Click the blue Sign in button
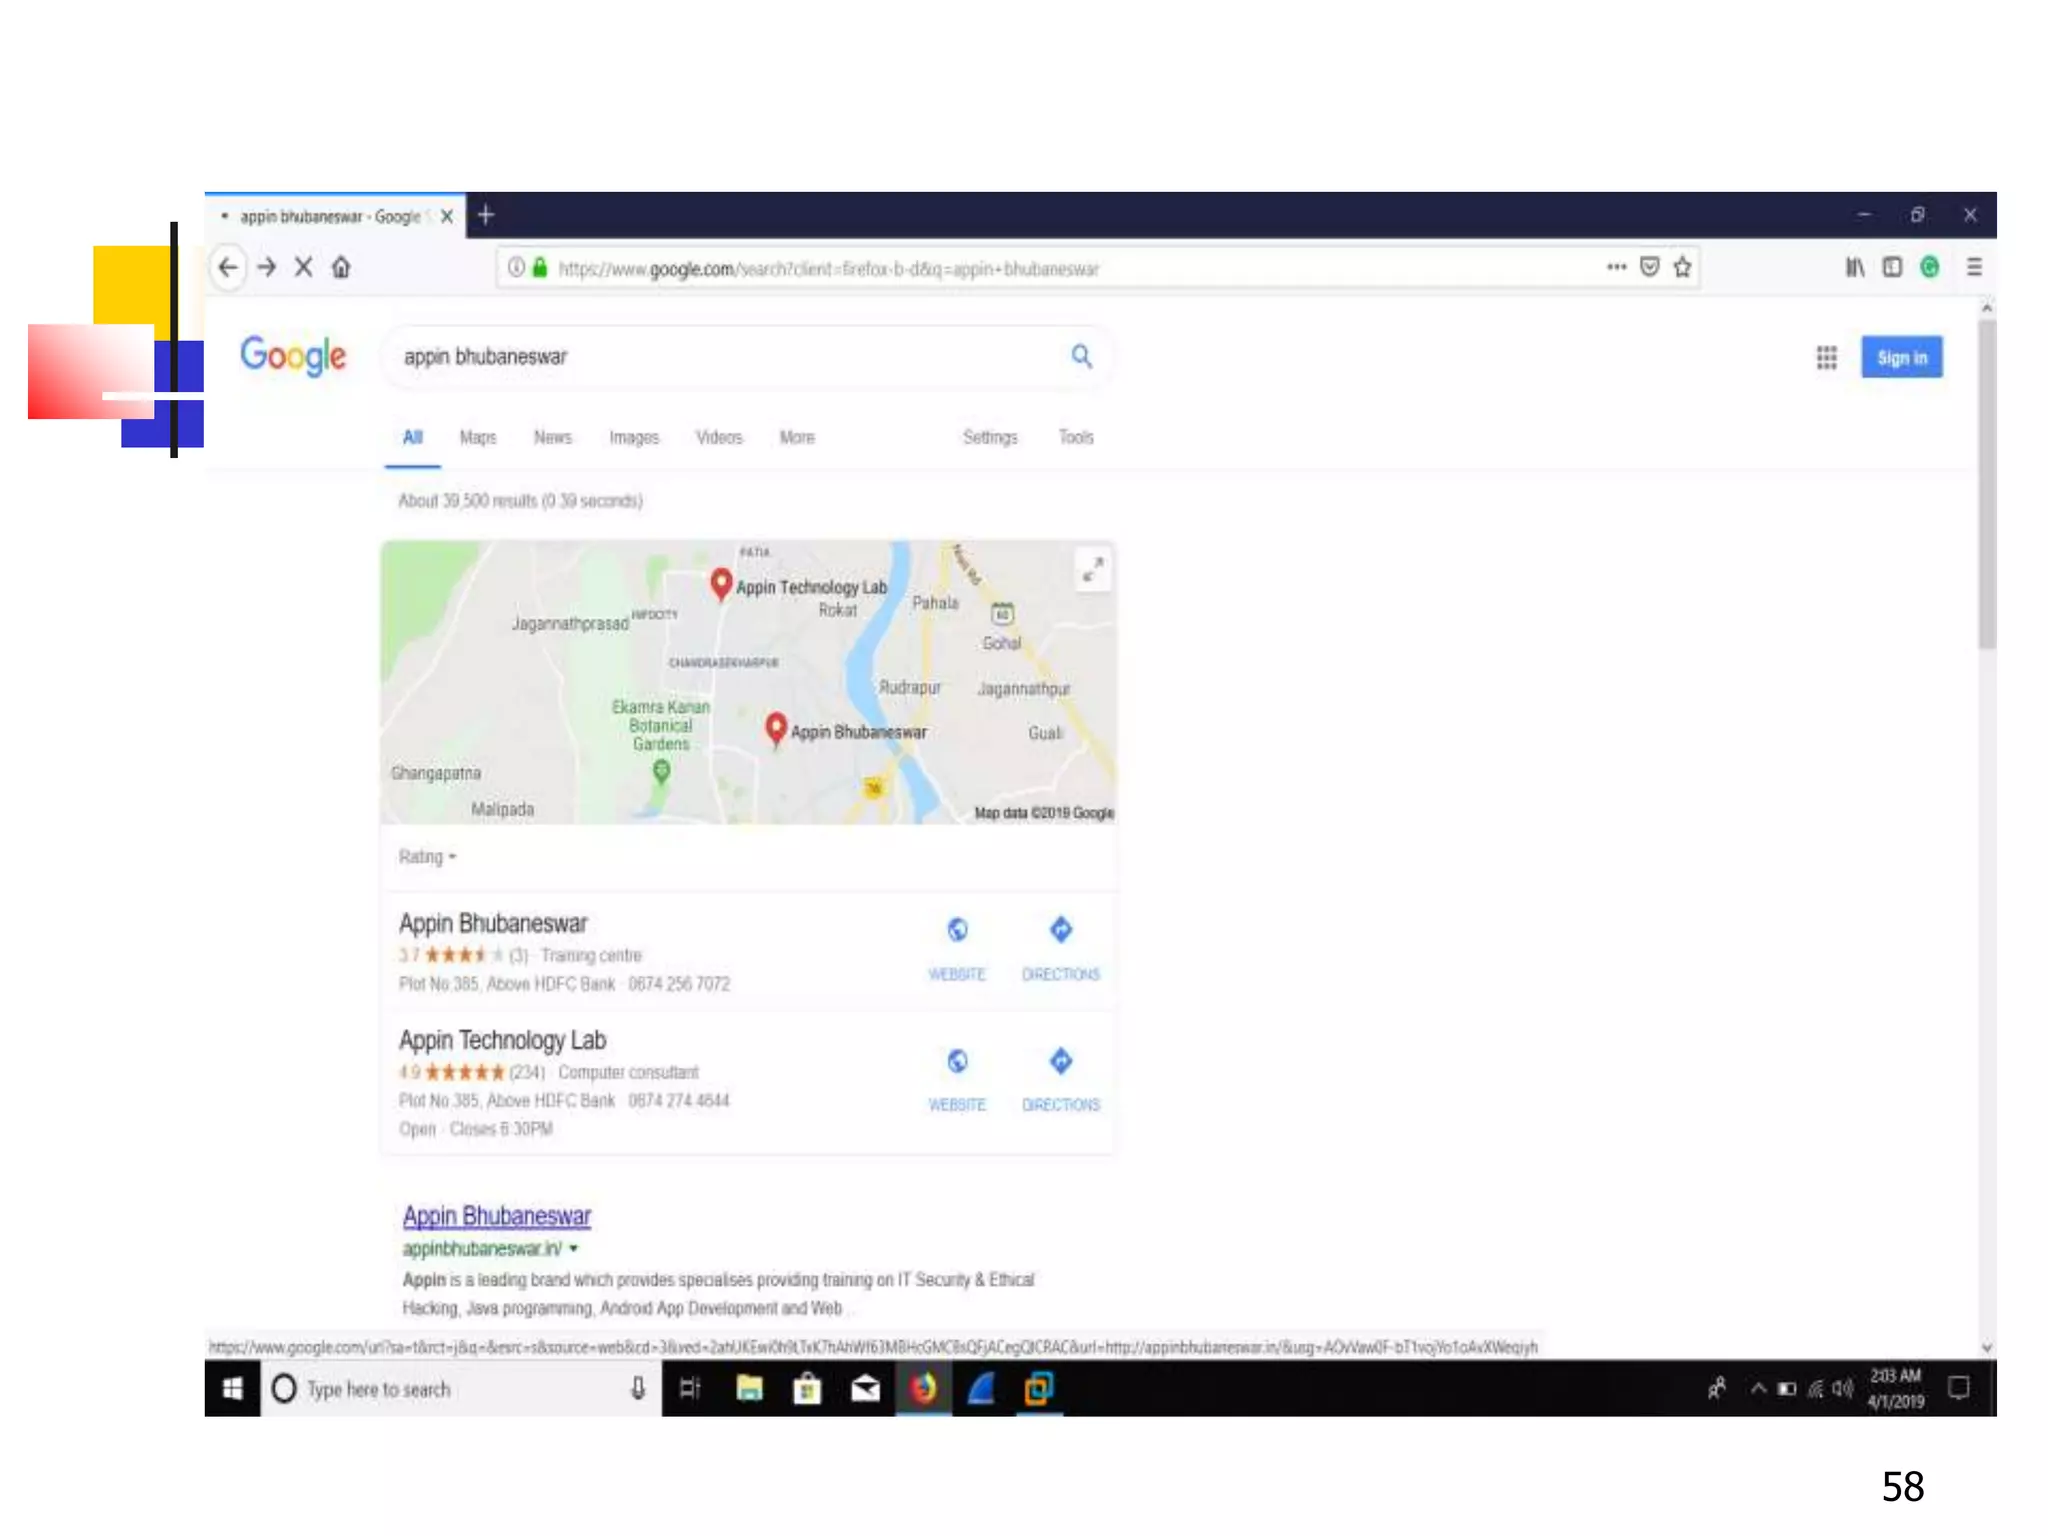 (1901, 358)
